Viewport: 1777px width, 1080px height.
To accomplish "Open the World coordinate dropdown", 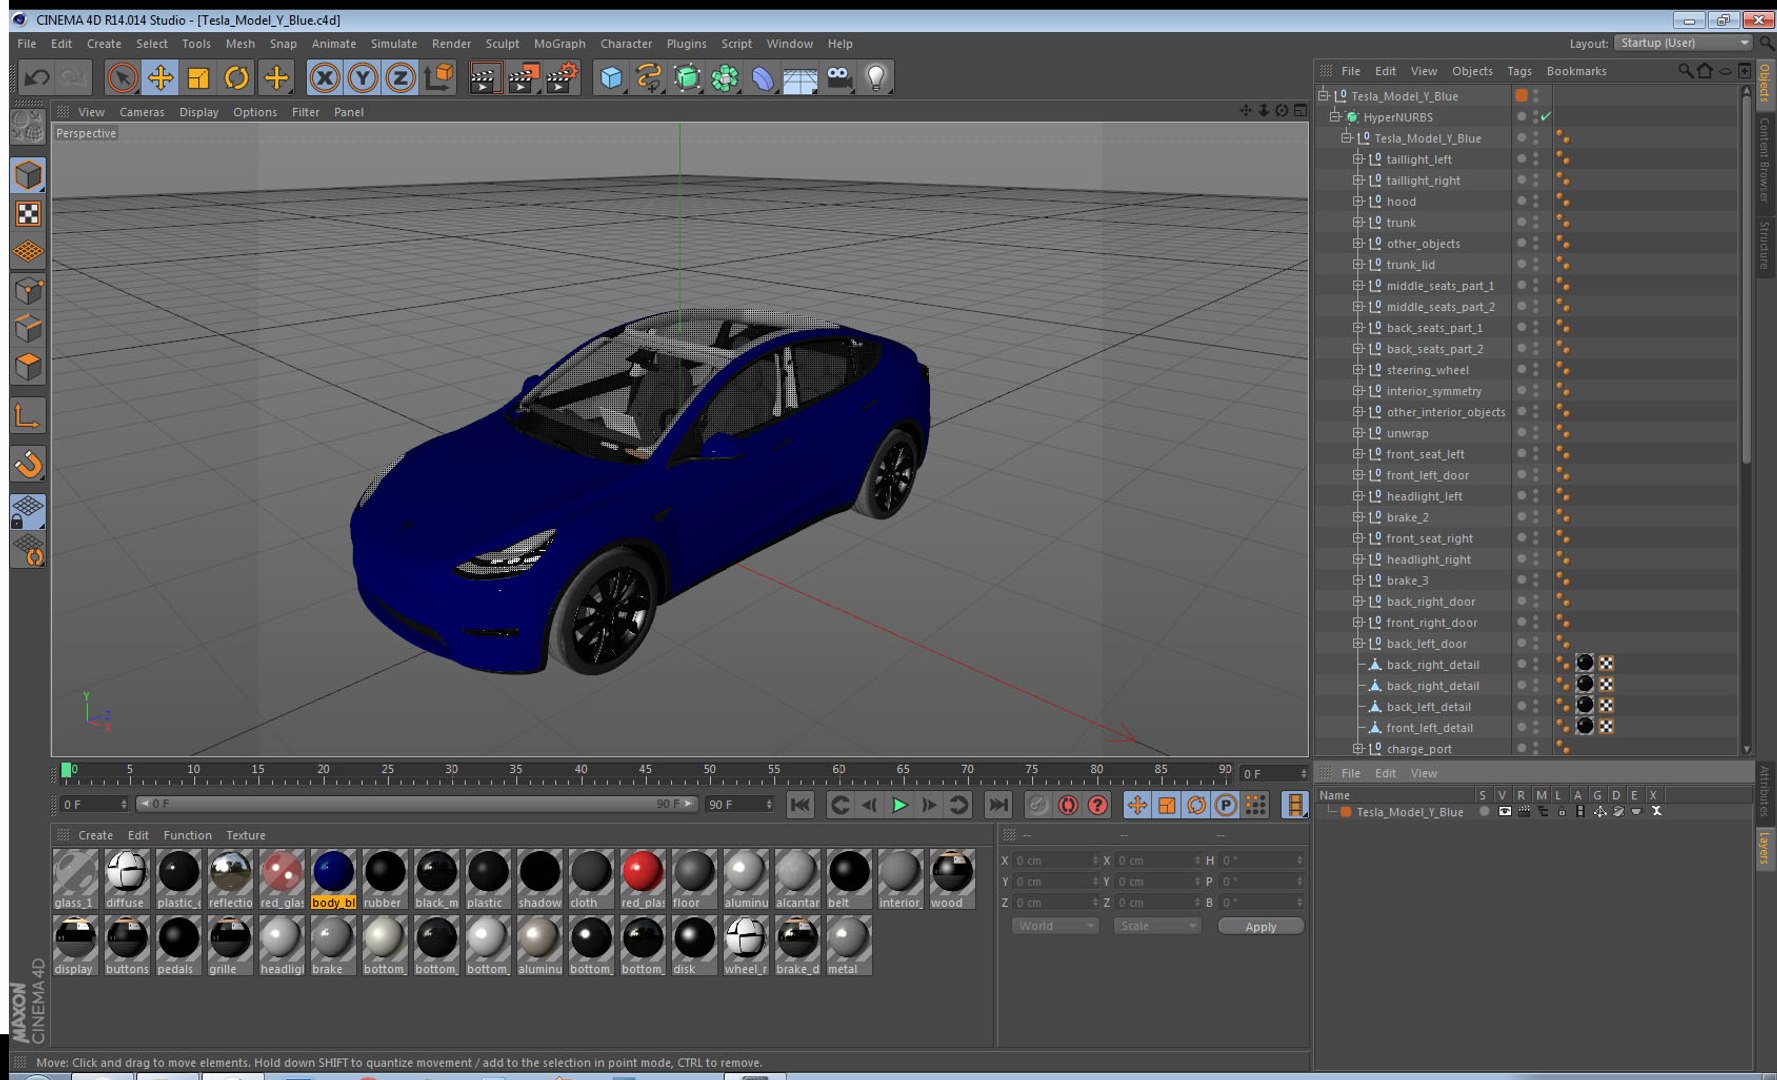I will click(x=1055, y=926).
